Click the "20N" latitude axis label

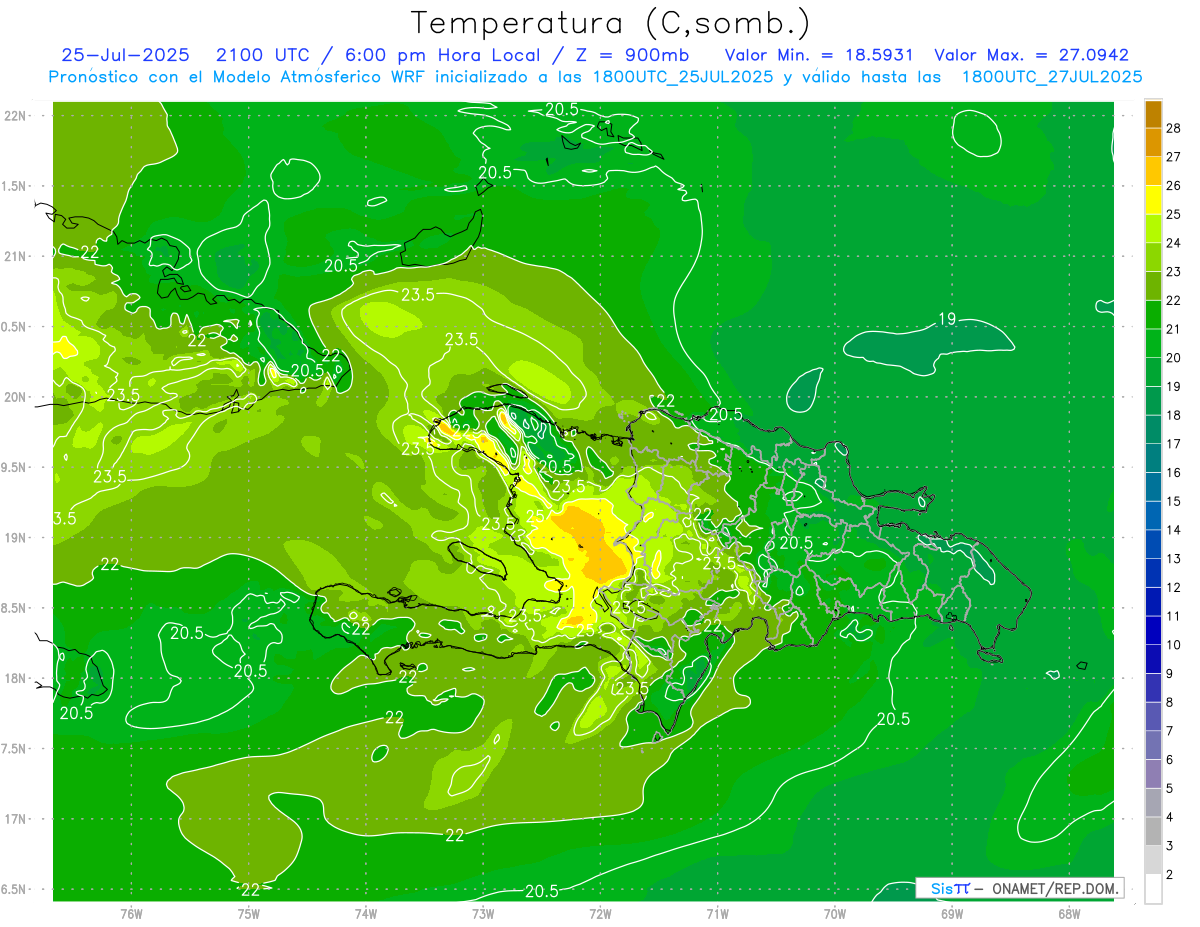coord(15,397)
